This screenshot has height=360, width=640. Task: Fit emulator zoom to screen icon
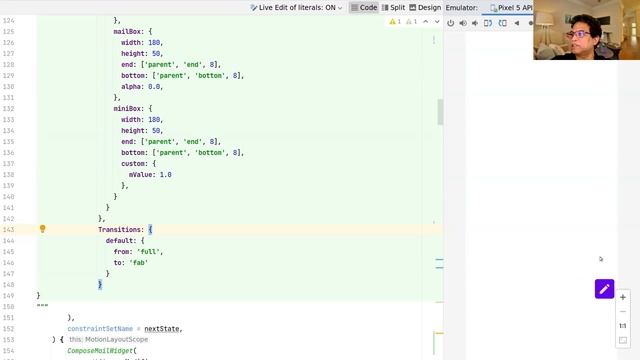coord(623,340)
